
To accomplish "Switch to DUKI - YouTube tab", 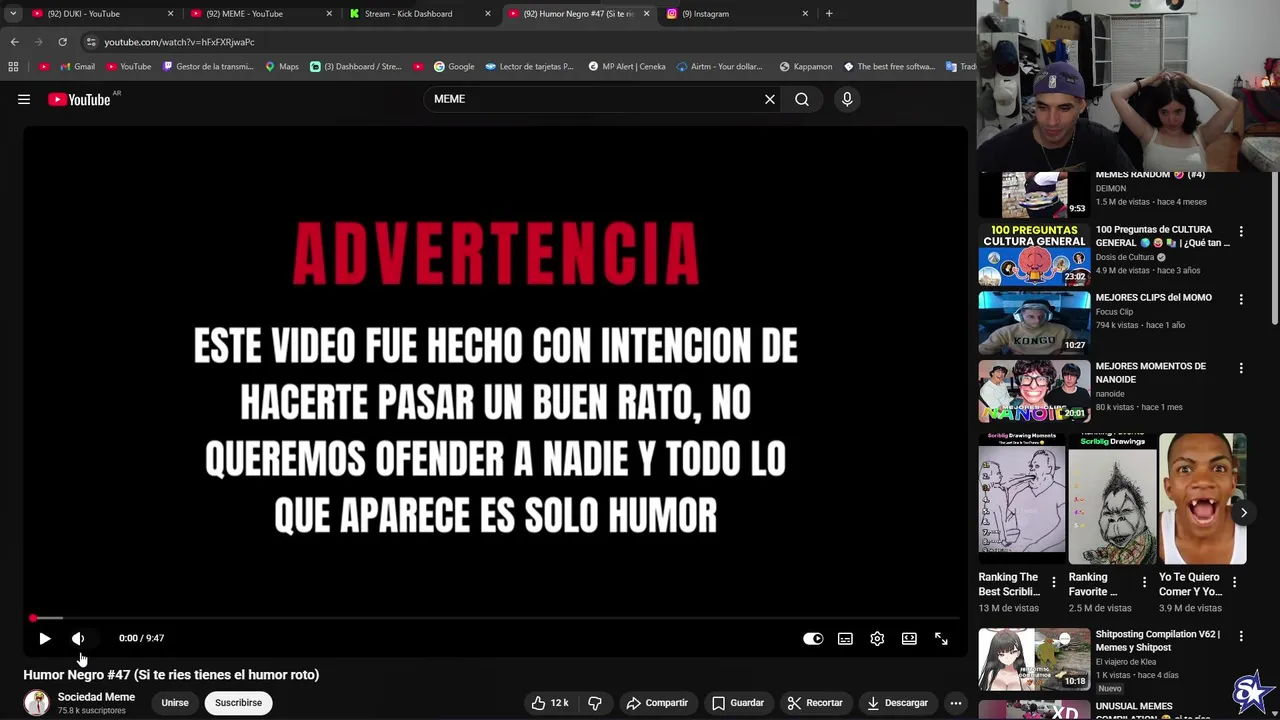I will (103, 14).
